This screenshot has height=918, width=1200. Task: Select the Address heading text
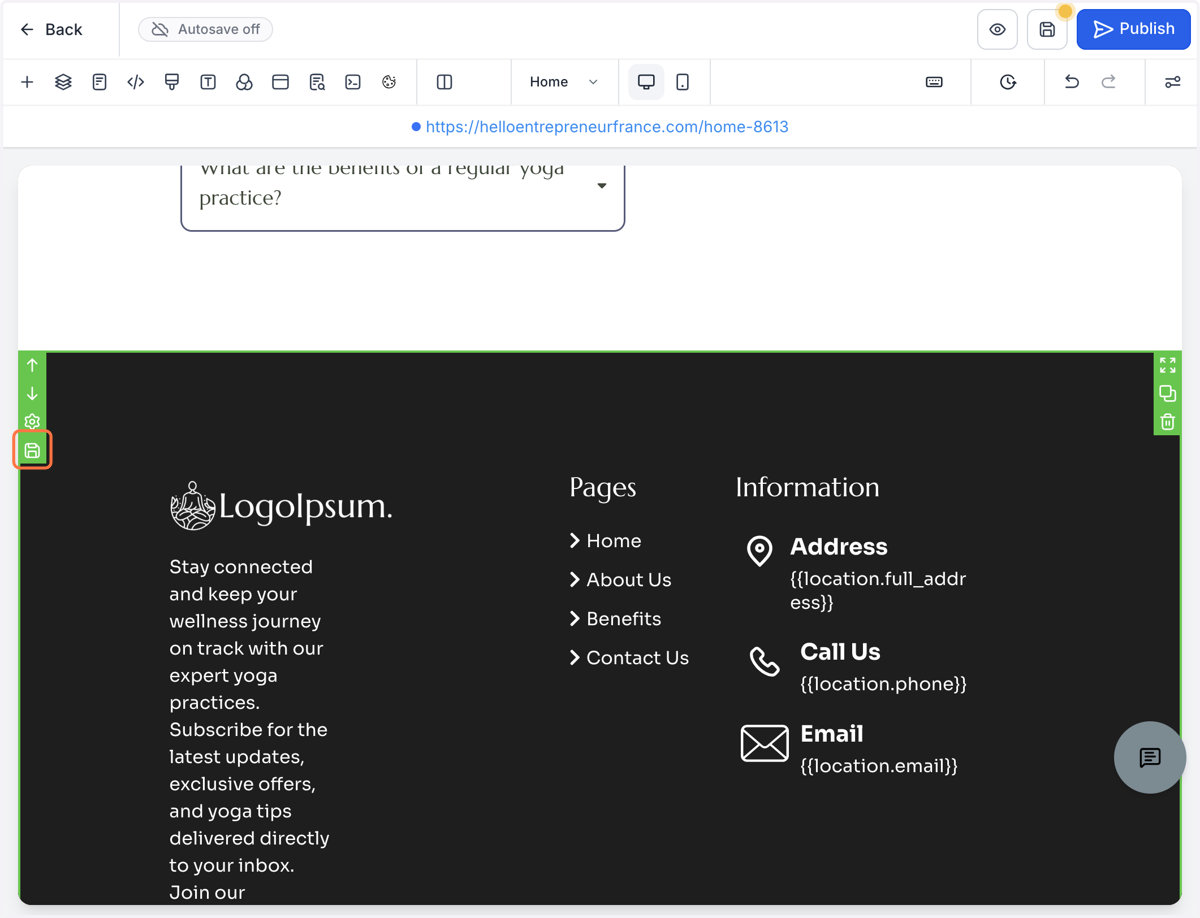click(x=839, y=547)
